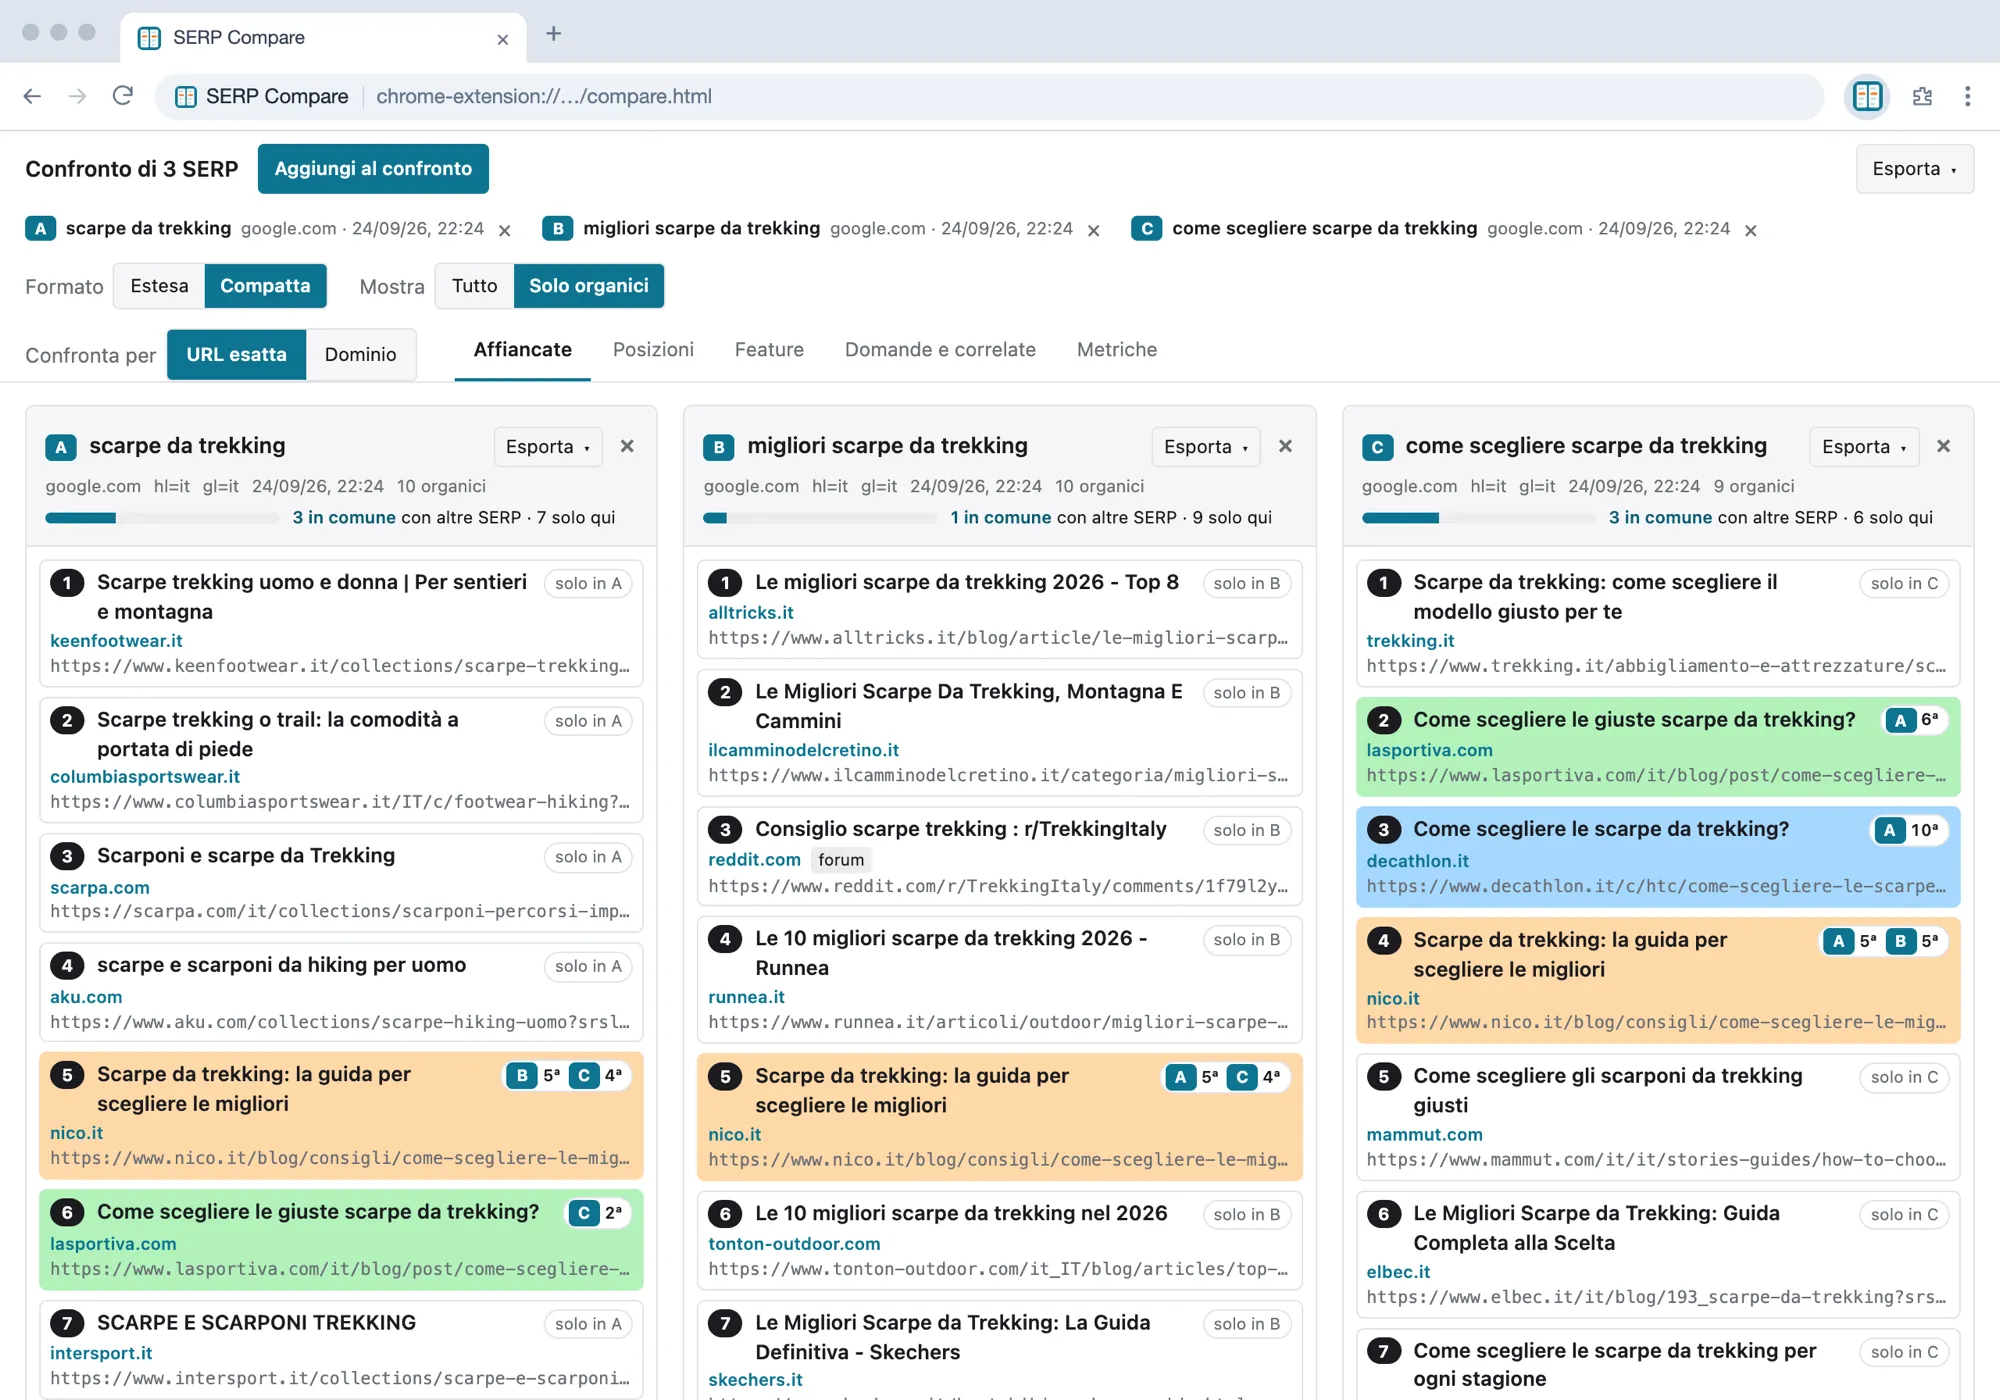Show Tutto results
Image resolution: width=2000 pixels, height=1400 pixels.
pyautogui.click(x=474, y=286)
